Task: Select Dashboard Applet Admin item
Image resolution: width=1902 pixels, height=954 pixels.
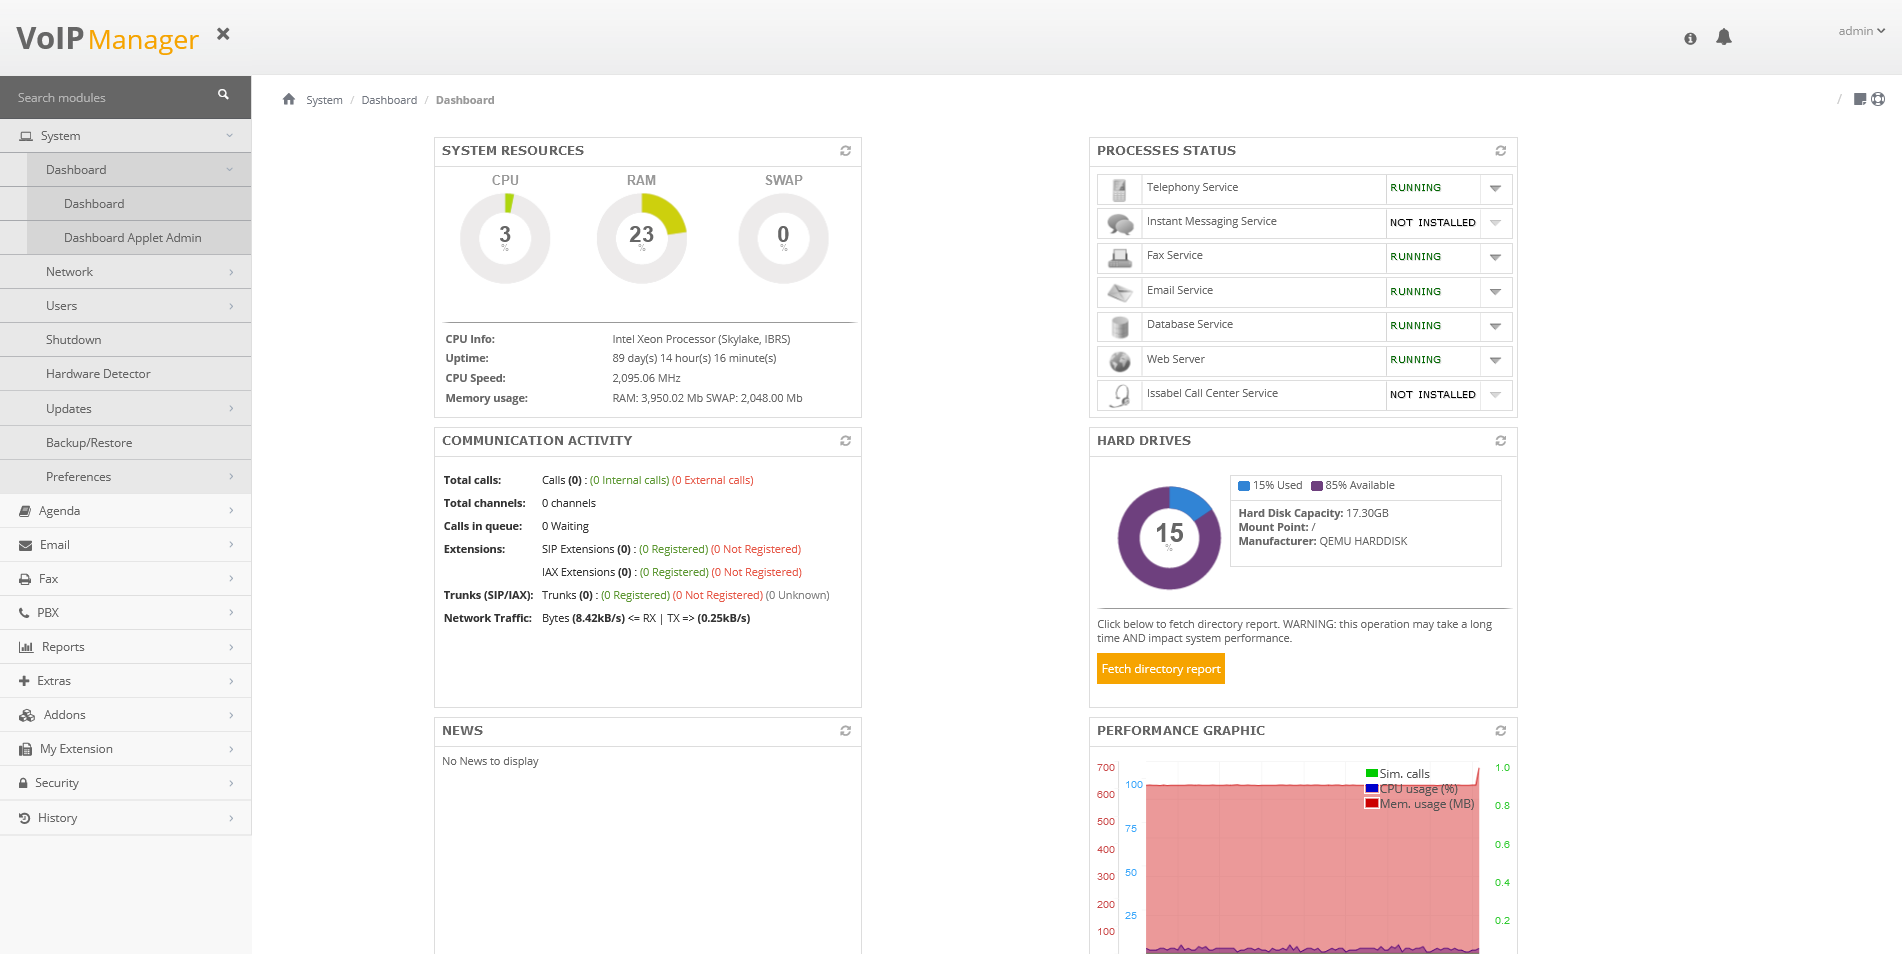Action: [132, 238]
